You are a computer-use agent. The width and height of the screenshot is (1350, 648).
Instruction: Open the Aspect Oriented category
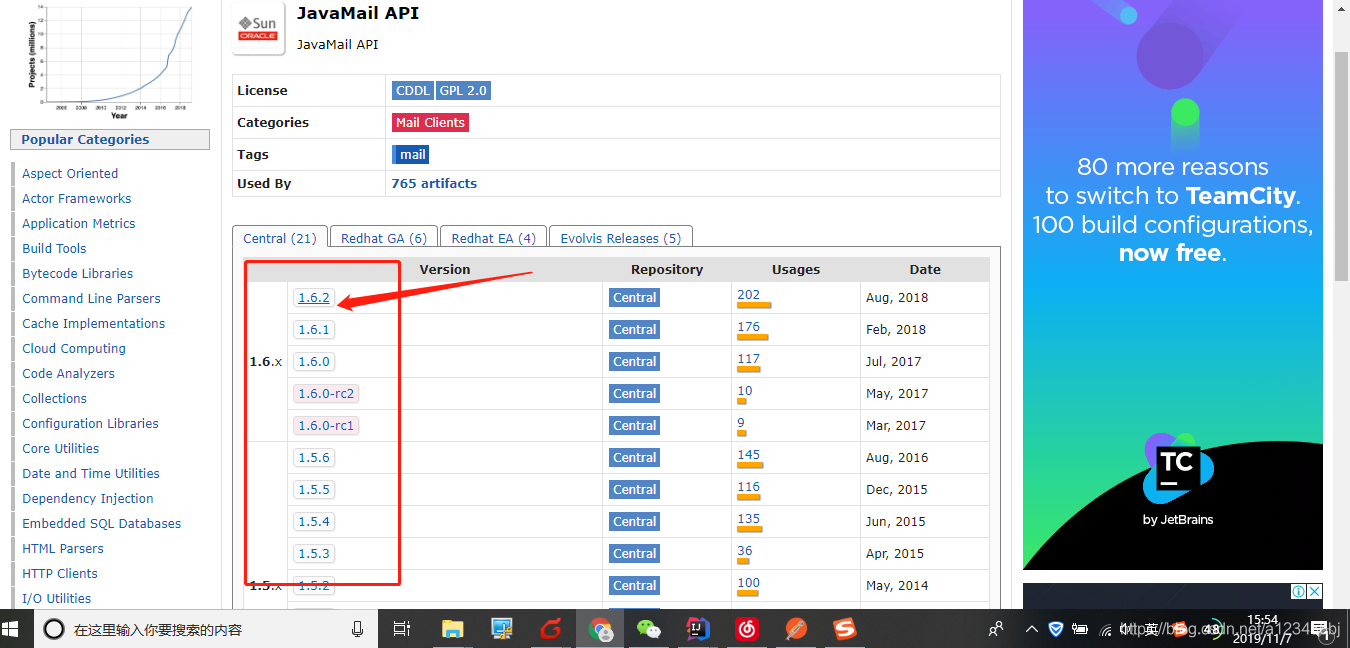tap(70, 173)
